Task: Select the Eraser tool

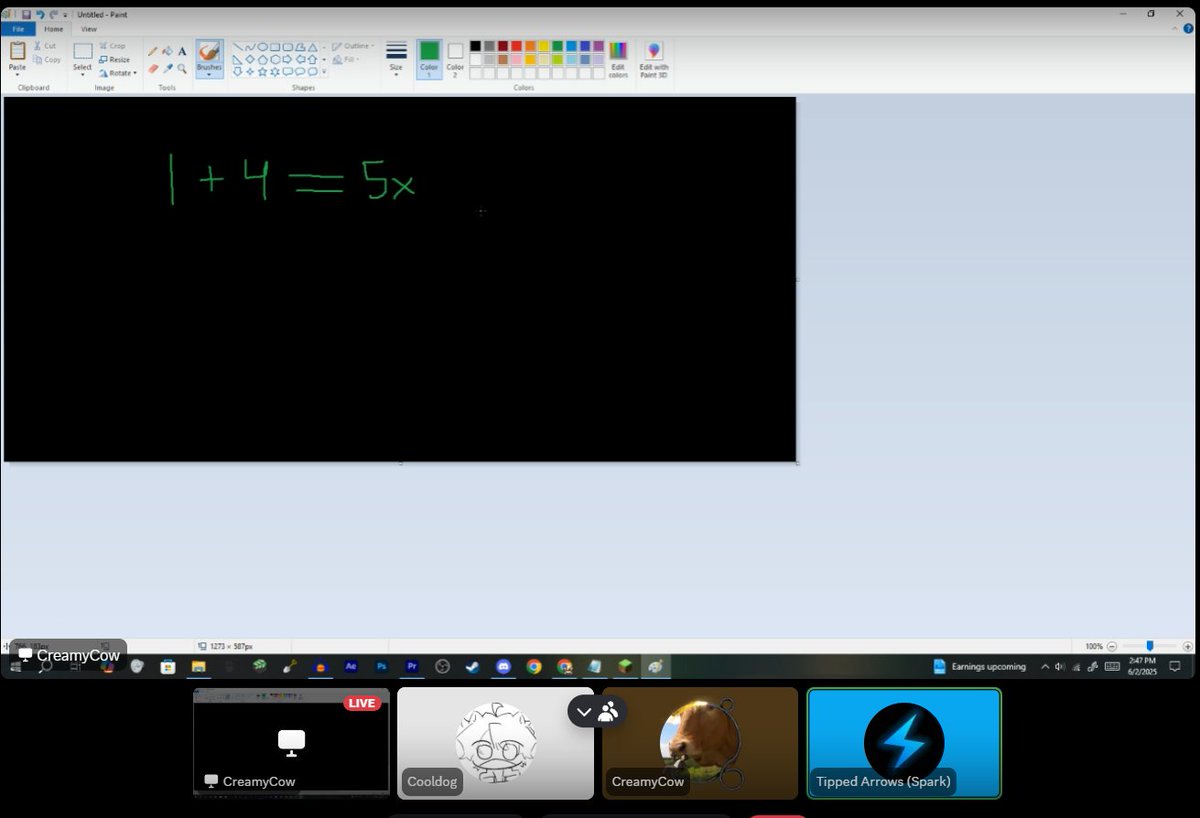Action: (152, 69)
